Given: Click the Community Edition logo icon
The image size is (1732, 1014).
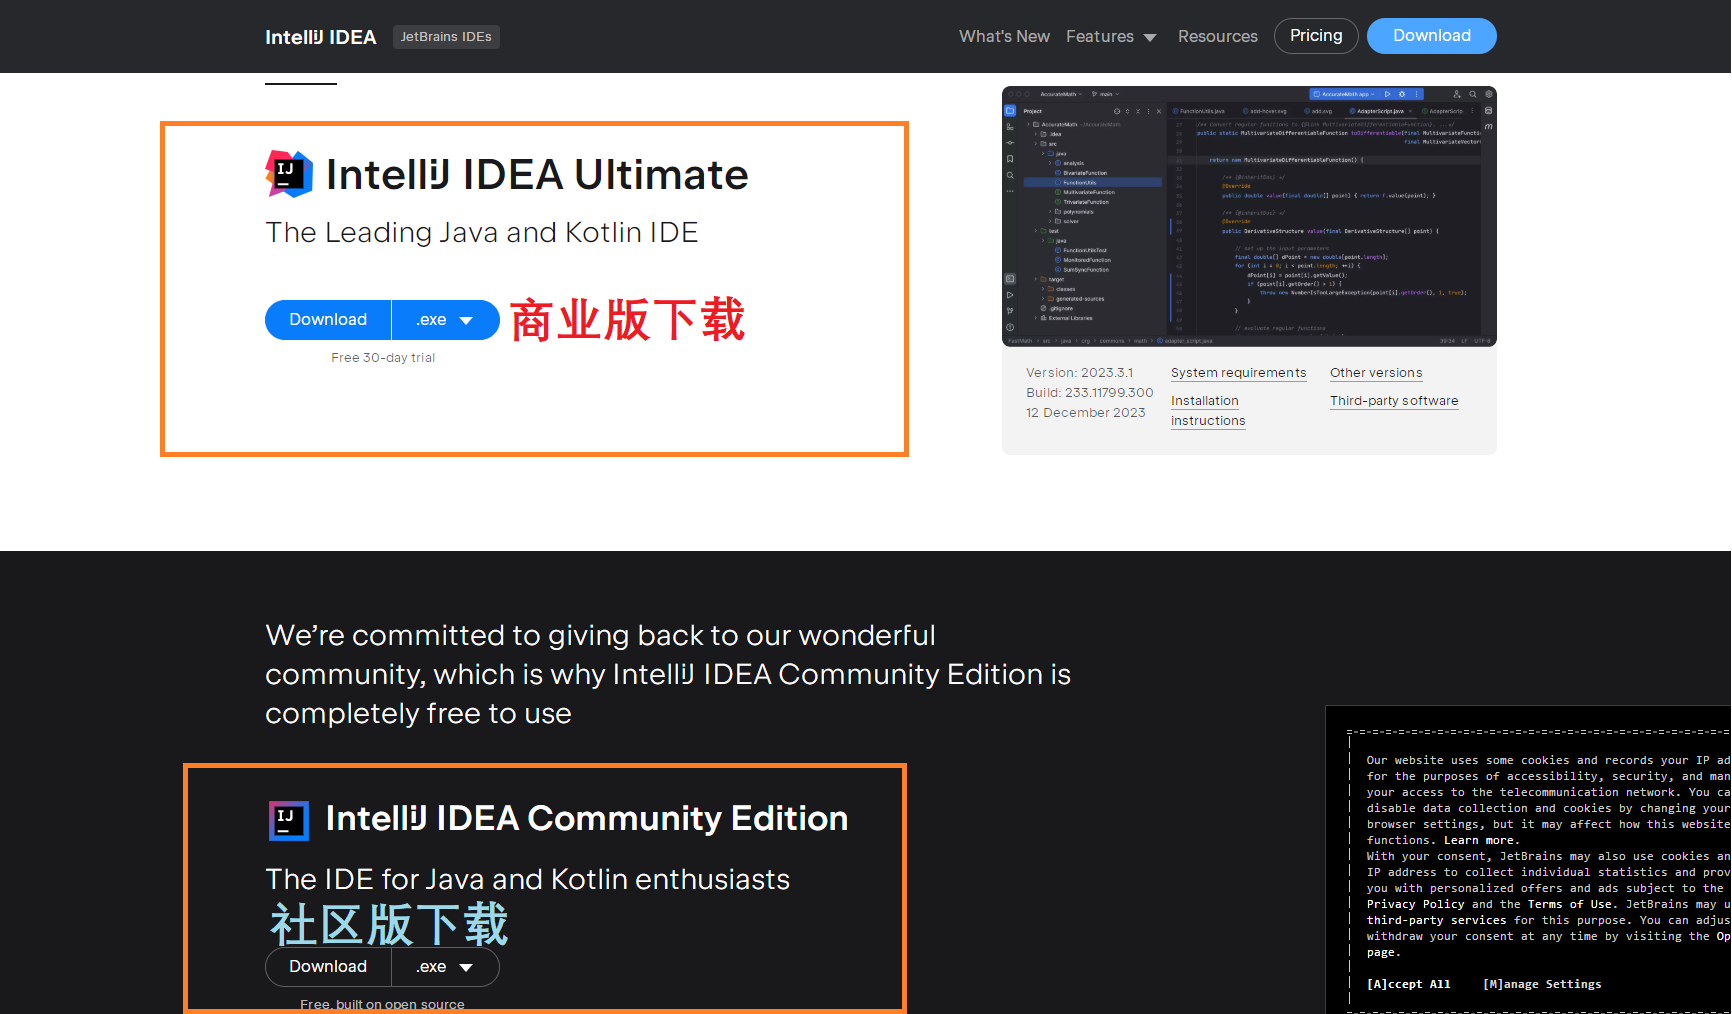Looking at the screenshot, I should pyautogui.click(x=289, y=820).
